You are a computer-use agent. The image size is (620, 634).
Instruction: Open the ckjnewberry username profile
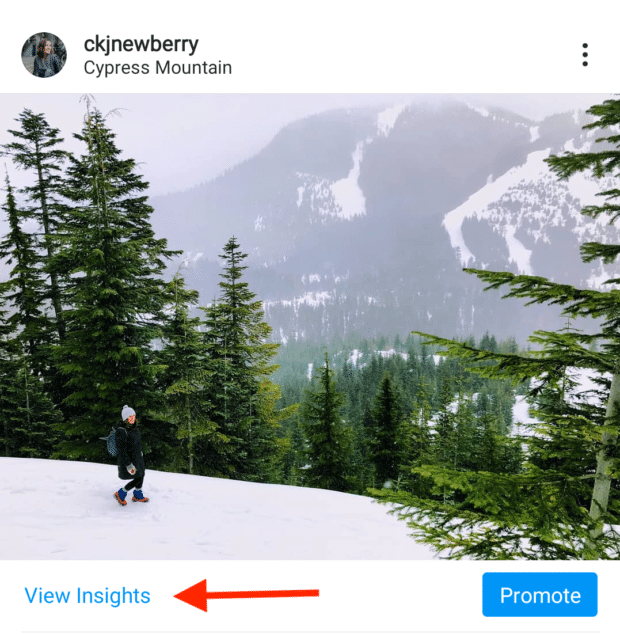(141, 44)
